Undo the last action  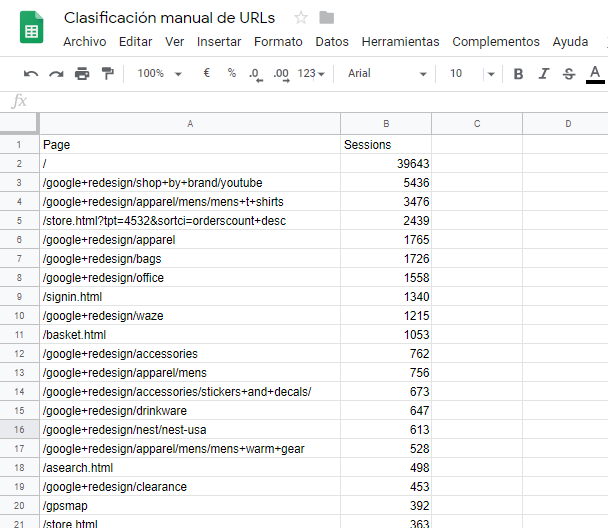31,73
